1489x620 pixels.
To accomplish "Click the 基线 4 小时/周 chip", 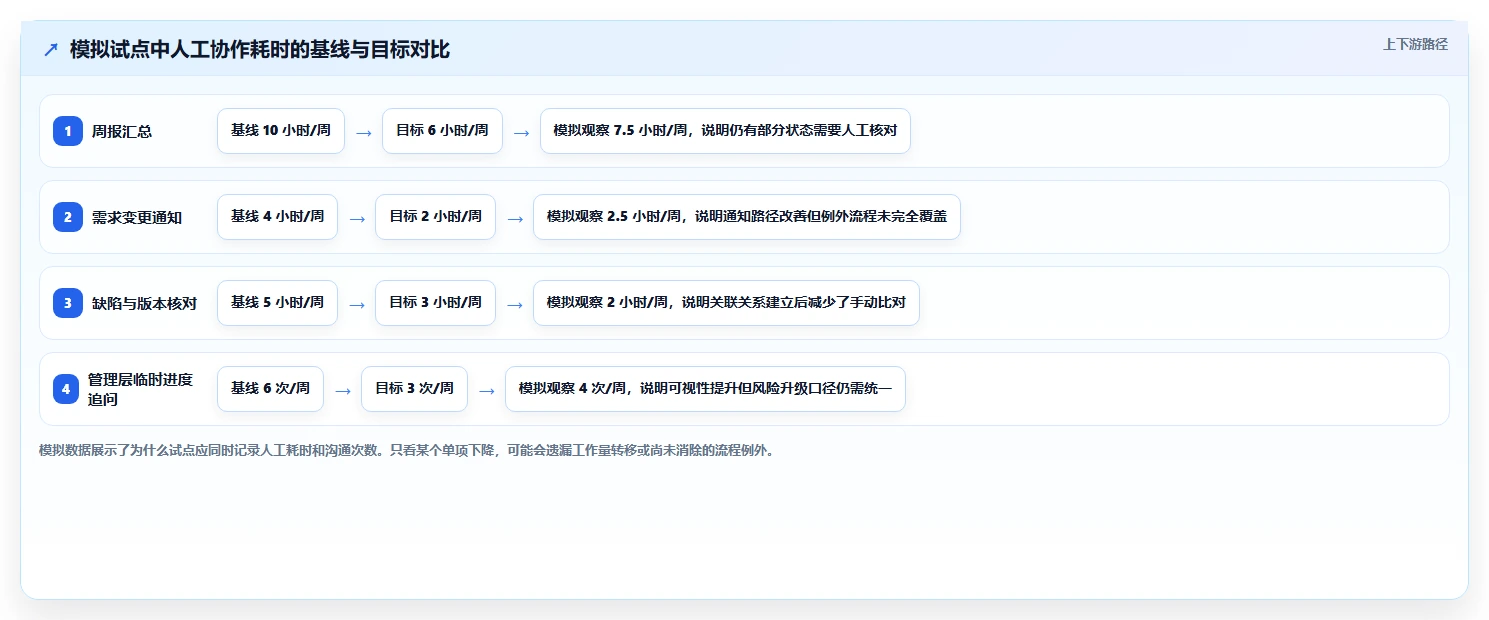I will [277, 217].
